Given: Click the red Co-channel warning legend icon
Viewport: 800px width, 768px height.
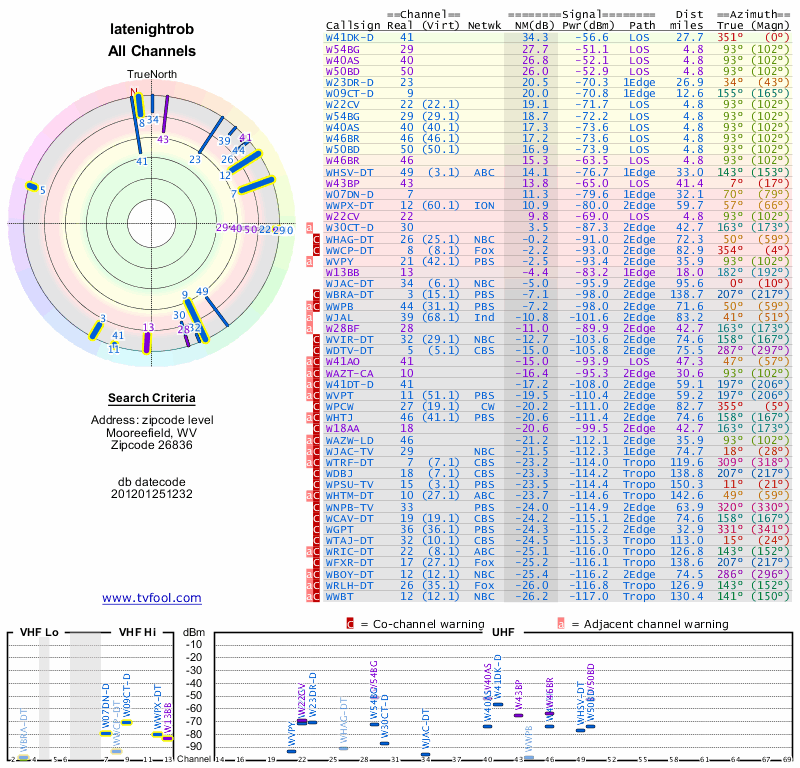Looking at the screenshot, I should click(350, 624).
